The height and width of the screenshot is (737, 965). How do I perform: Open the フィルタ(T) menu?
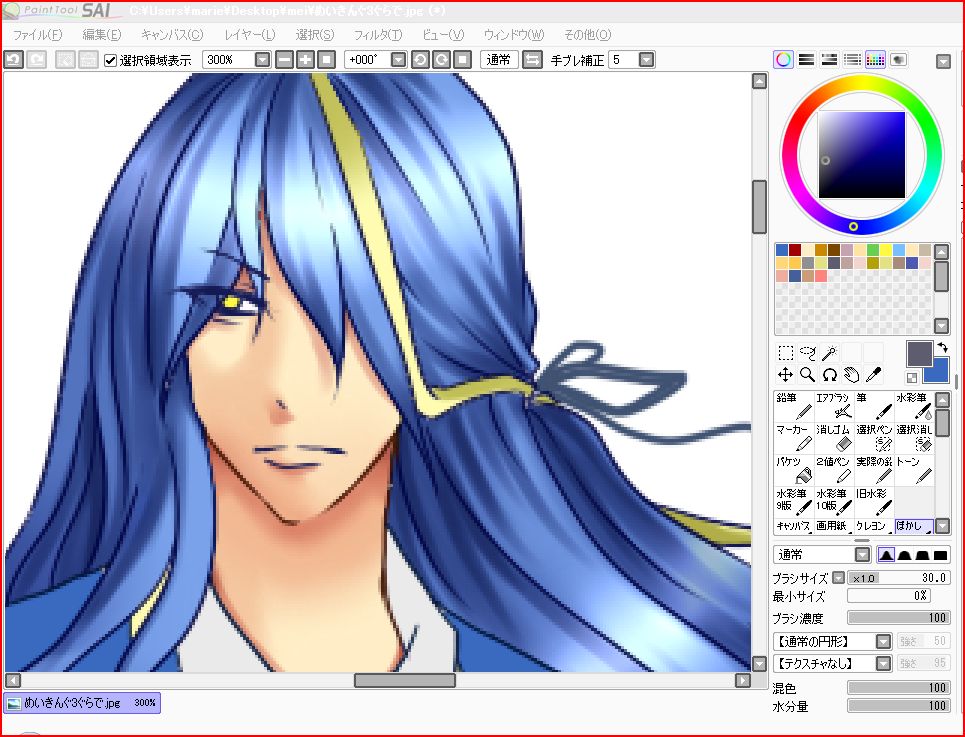click(378, 35)
